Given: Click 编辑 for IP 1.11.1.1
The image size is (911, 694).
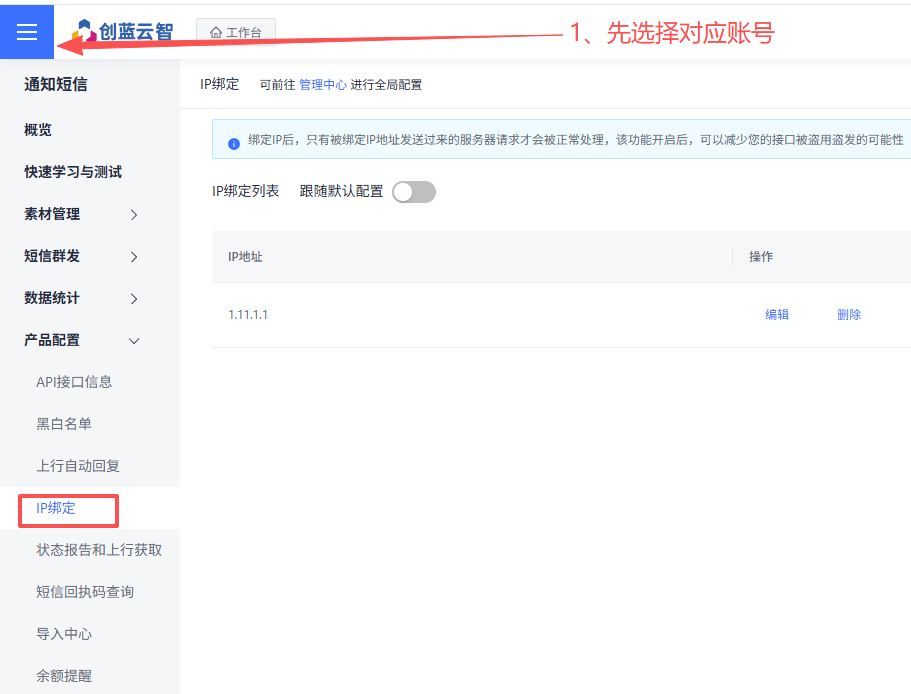Looking at the screenshot, I should (x=777, y=315).
